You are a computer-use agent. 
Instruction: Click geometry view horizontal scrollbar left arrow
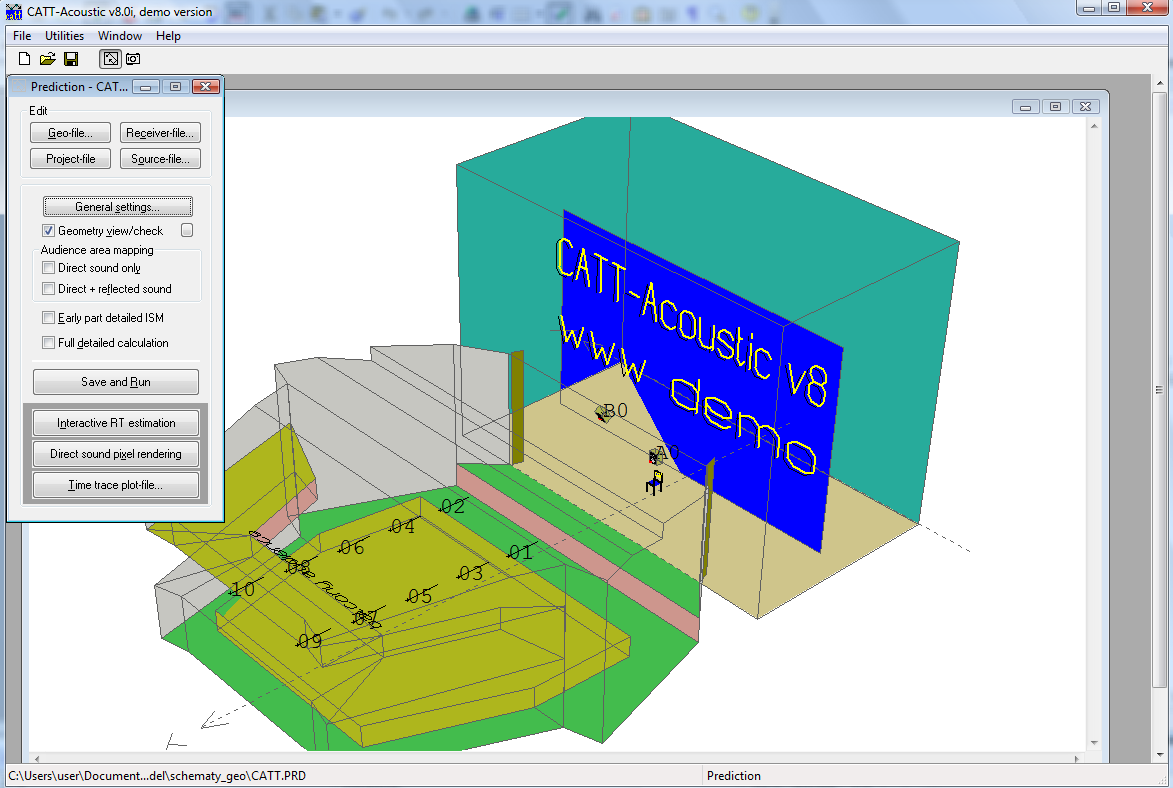[36, 758]
